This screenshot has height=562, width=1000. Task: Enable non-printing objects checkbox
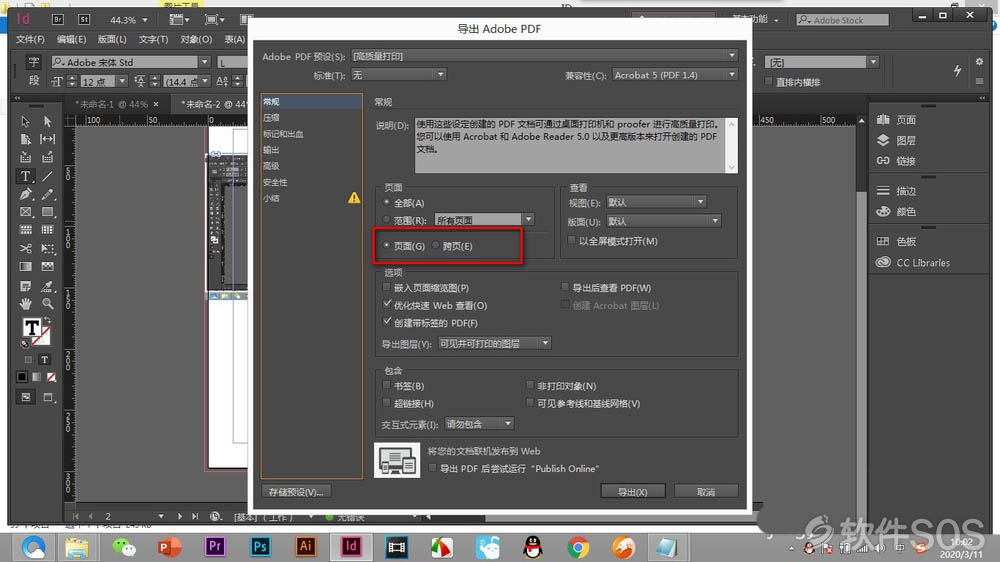pos(530,385)
